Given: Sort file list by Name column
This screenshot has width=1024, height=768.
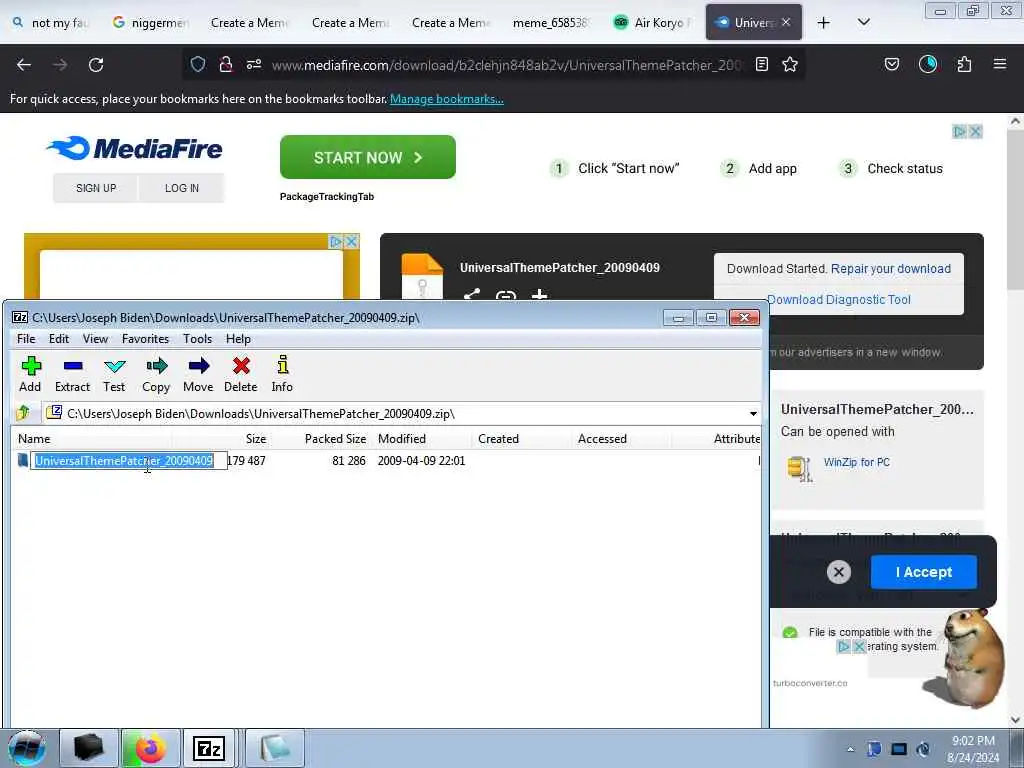Looking at the screenshot, I should (91, 439).
